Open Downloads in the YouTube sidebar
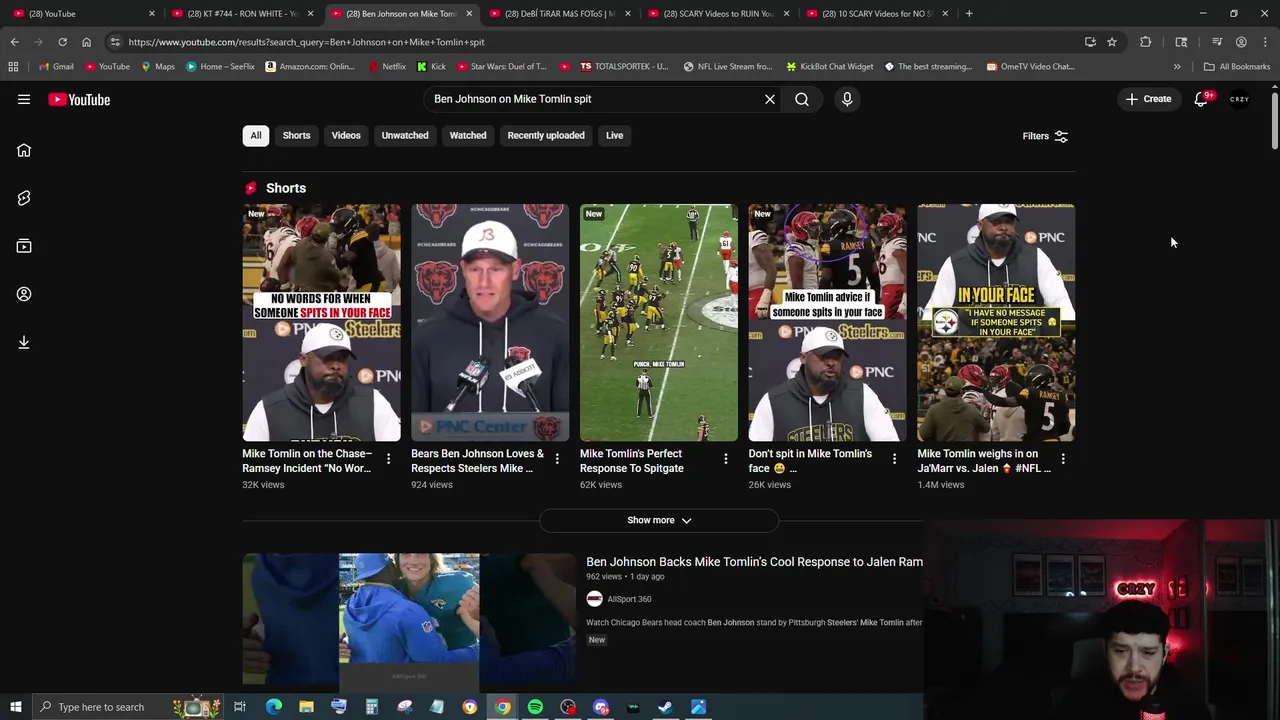 (24, 342)
